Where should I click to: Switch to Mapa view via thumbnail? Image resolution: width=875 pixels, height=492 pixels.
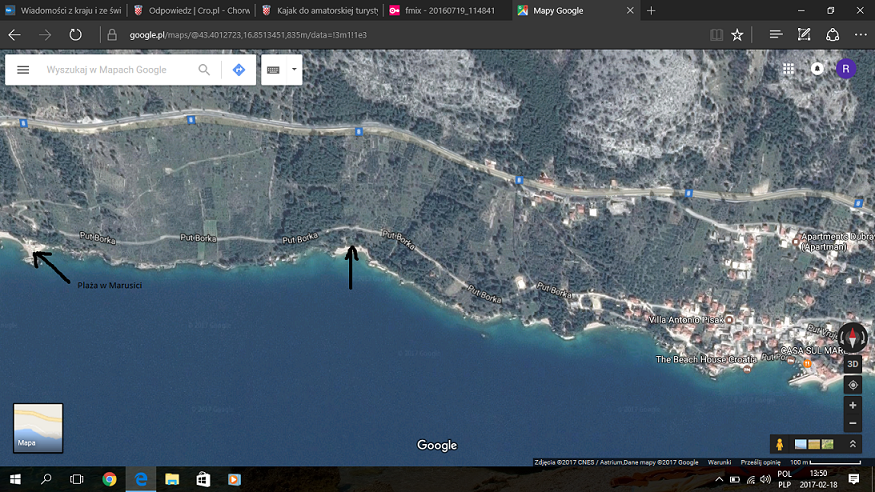[x=38, y=428]
